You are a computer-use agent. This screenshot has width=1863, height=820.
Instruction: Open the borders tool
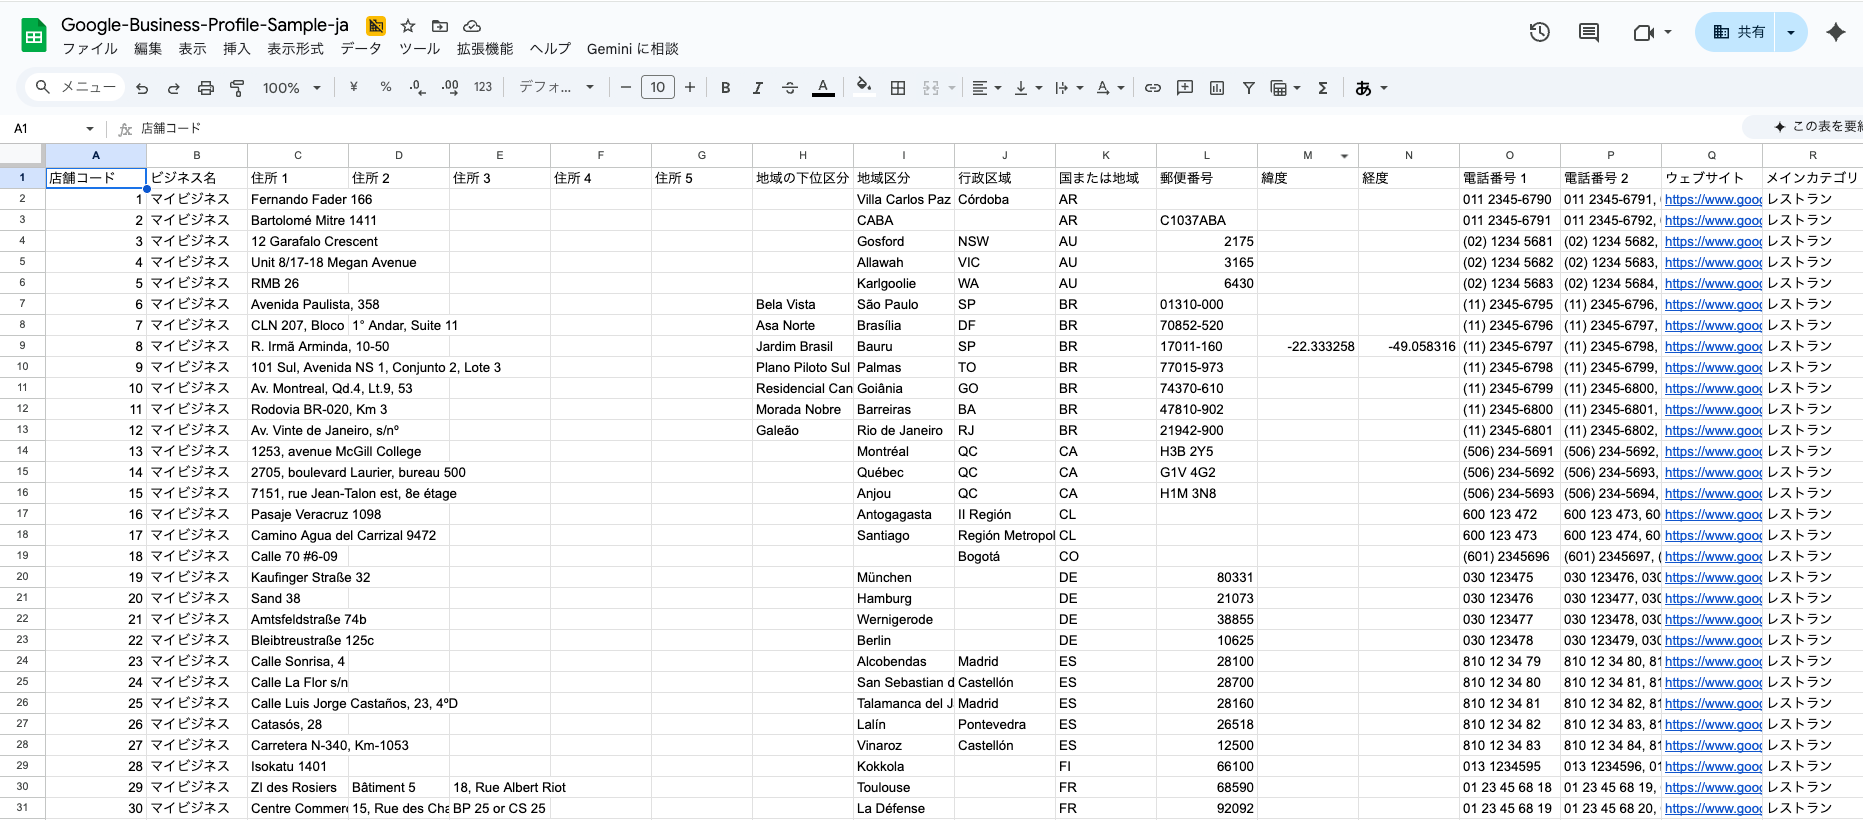898,88
